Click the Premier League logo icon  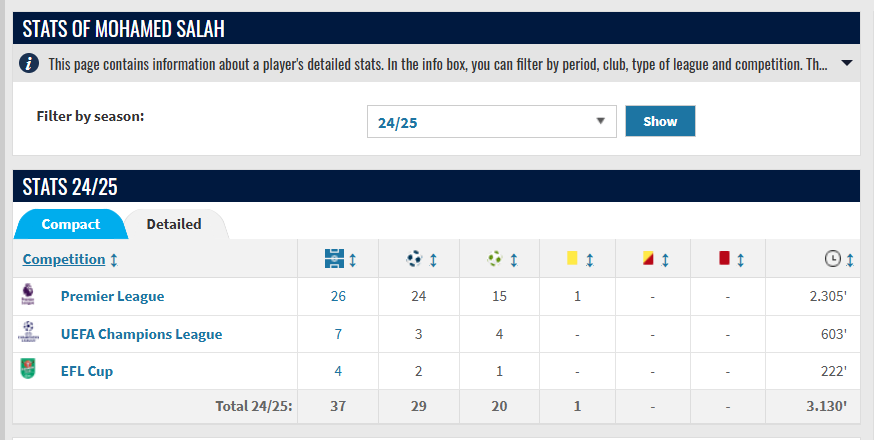28,294
